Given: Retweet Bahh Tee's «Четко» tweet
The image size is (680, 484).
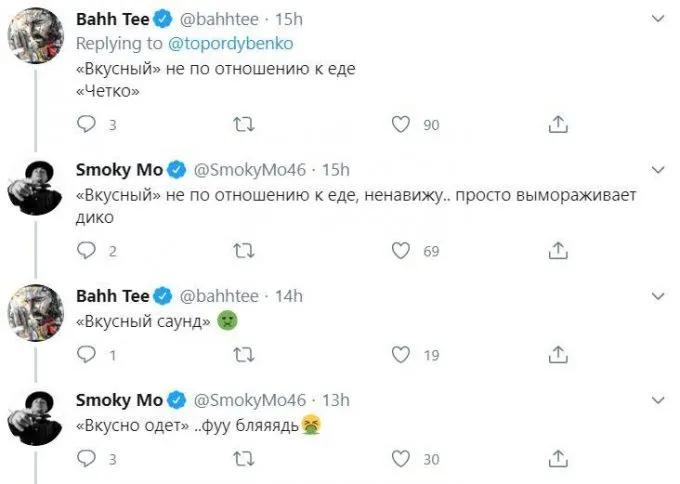Looking at the screenshot, I should (x=242, y=124).
